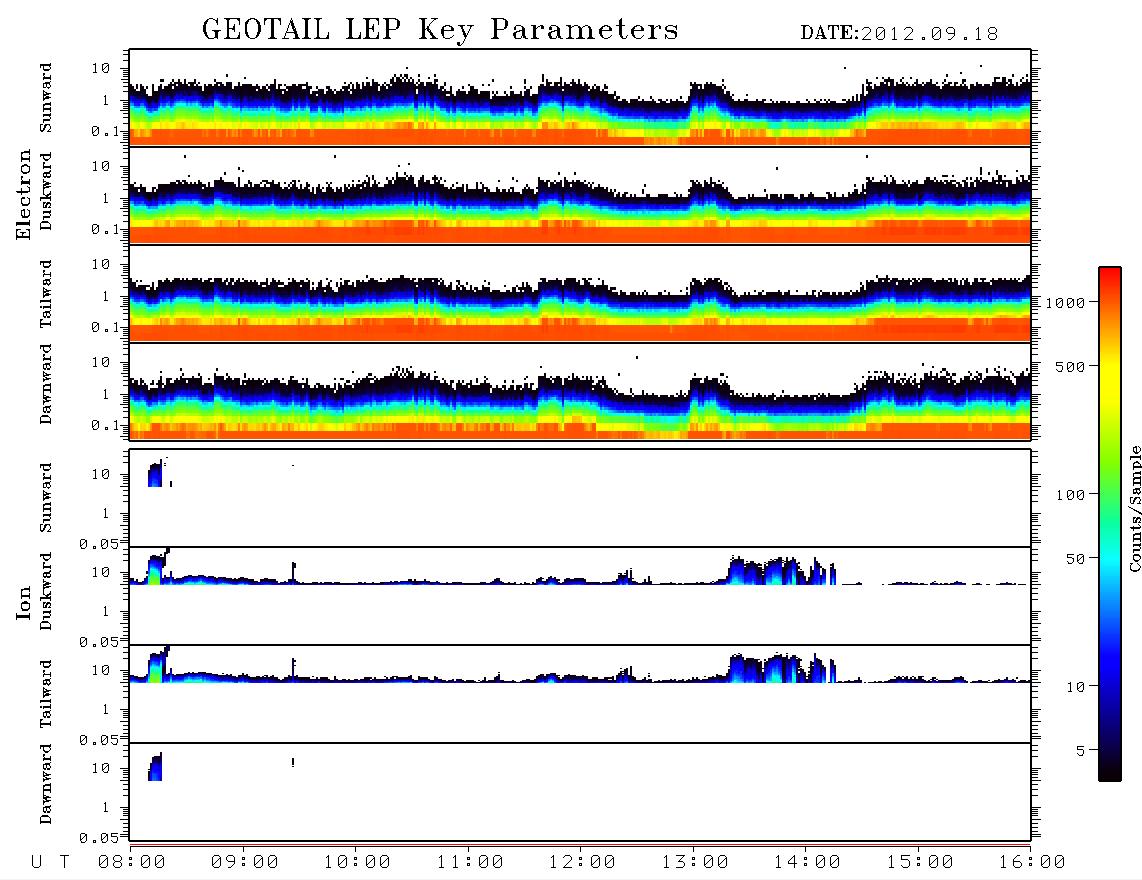Image resolution: width=1142 pixels, height=880 pixels.
Task: Click the "10:00" time tick label
Action: pyautogui.click(x=357, y=863)
